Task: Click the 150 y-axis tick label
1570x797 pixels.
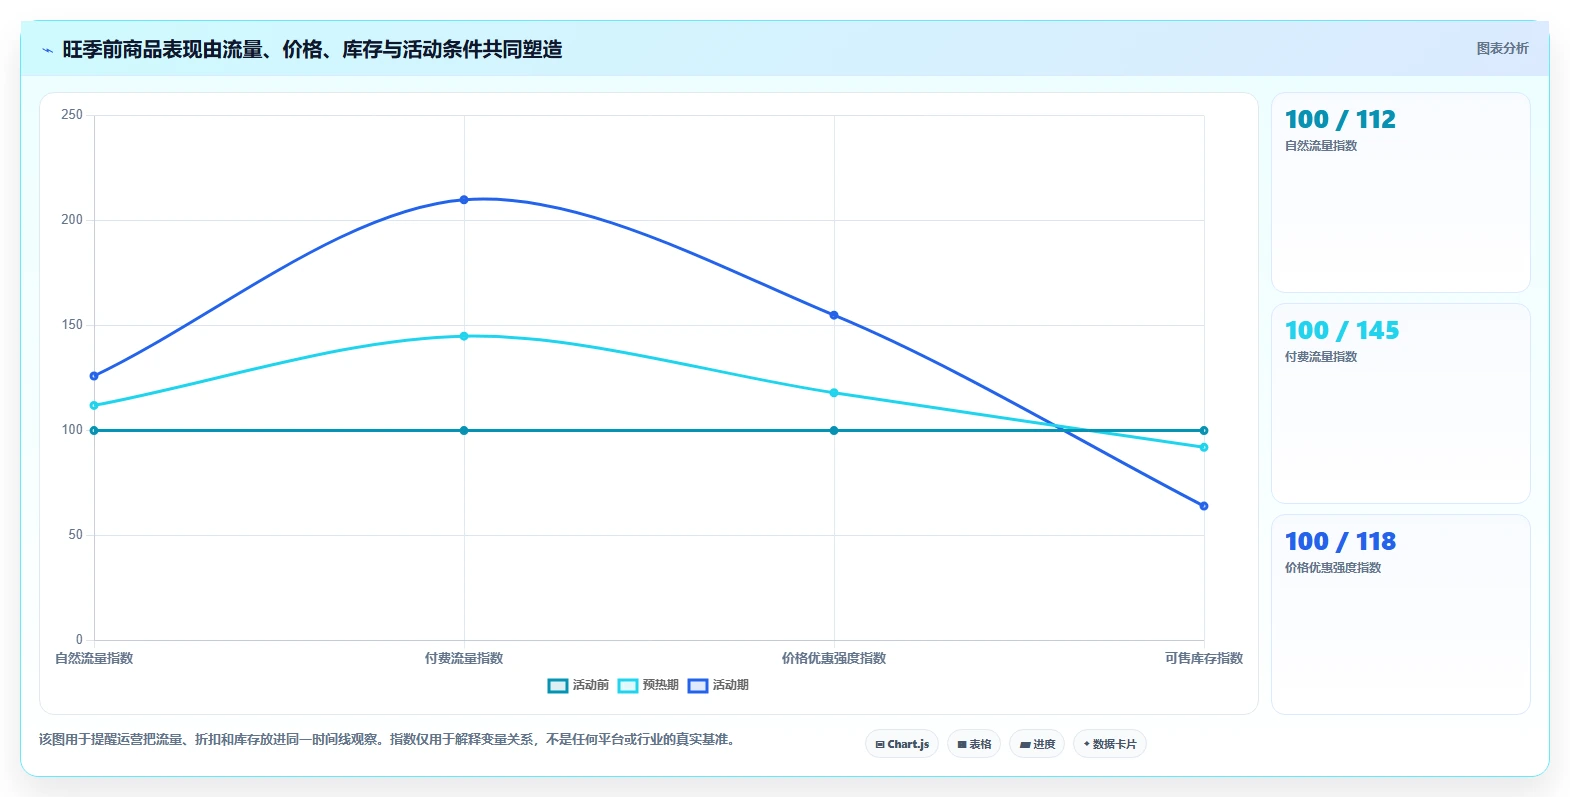Action: 72,325
